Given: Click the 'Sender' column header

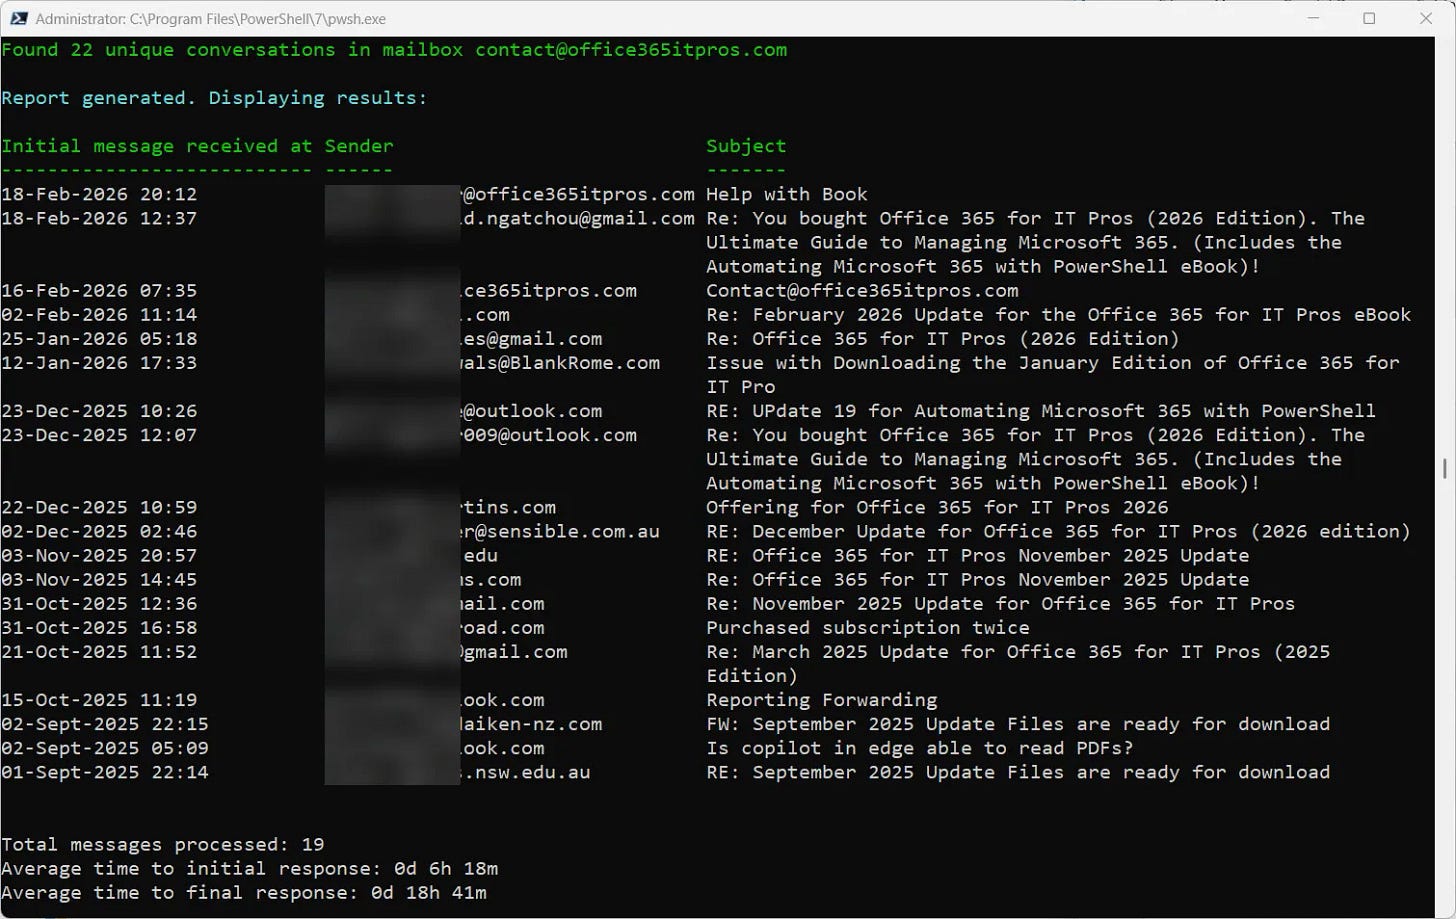Looking at the screenshot, I should pyautogui.click(x=359, y=146).
